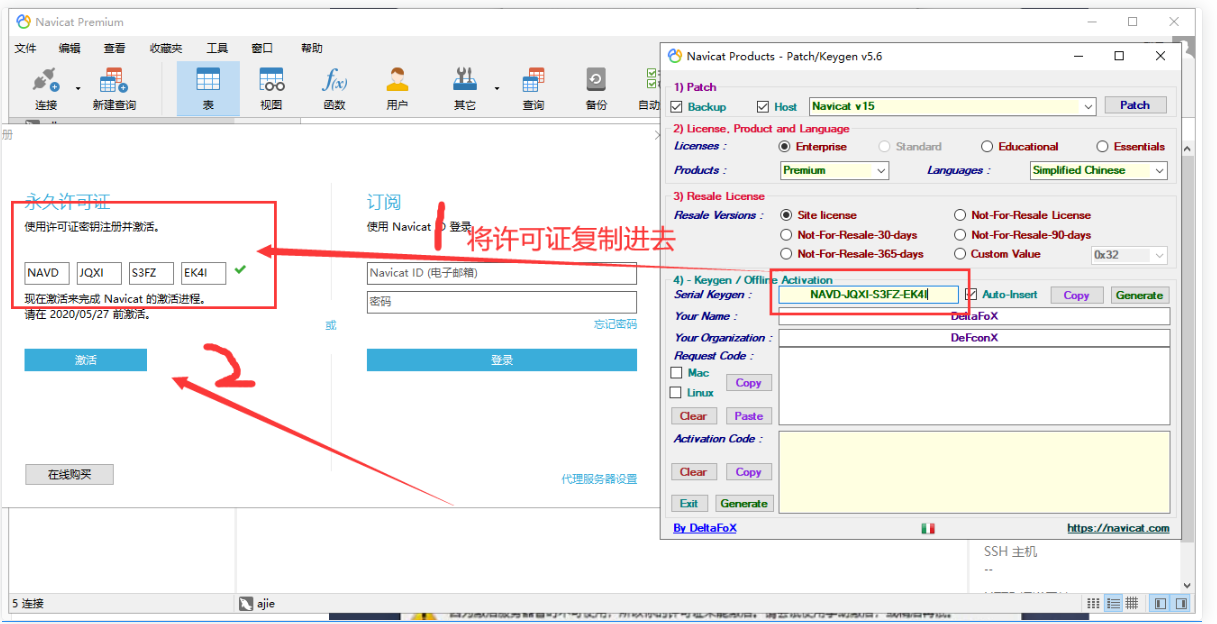Select the 其它 (Others) toolbar icon

pos(464,88)
